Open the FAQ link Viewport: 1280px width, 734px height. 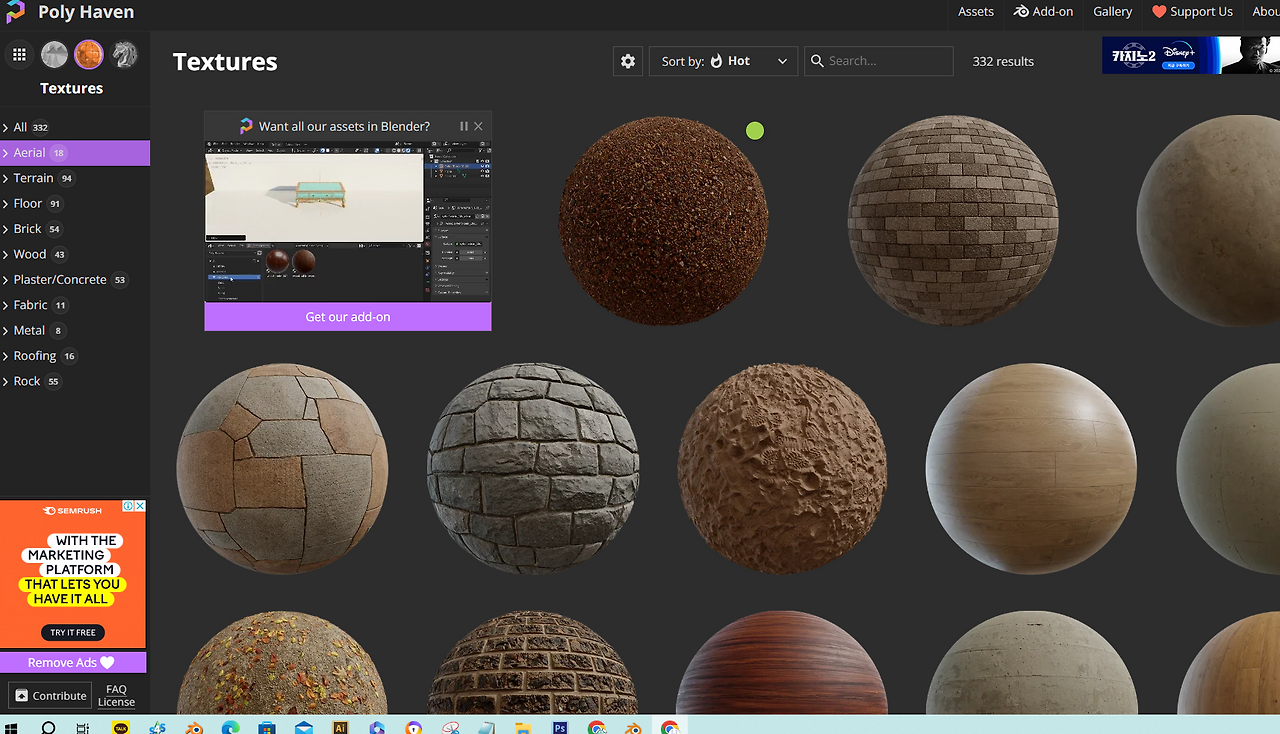tap(116, 689)
